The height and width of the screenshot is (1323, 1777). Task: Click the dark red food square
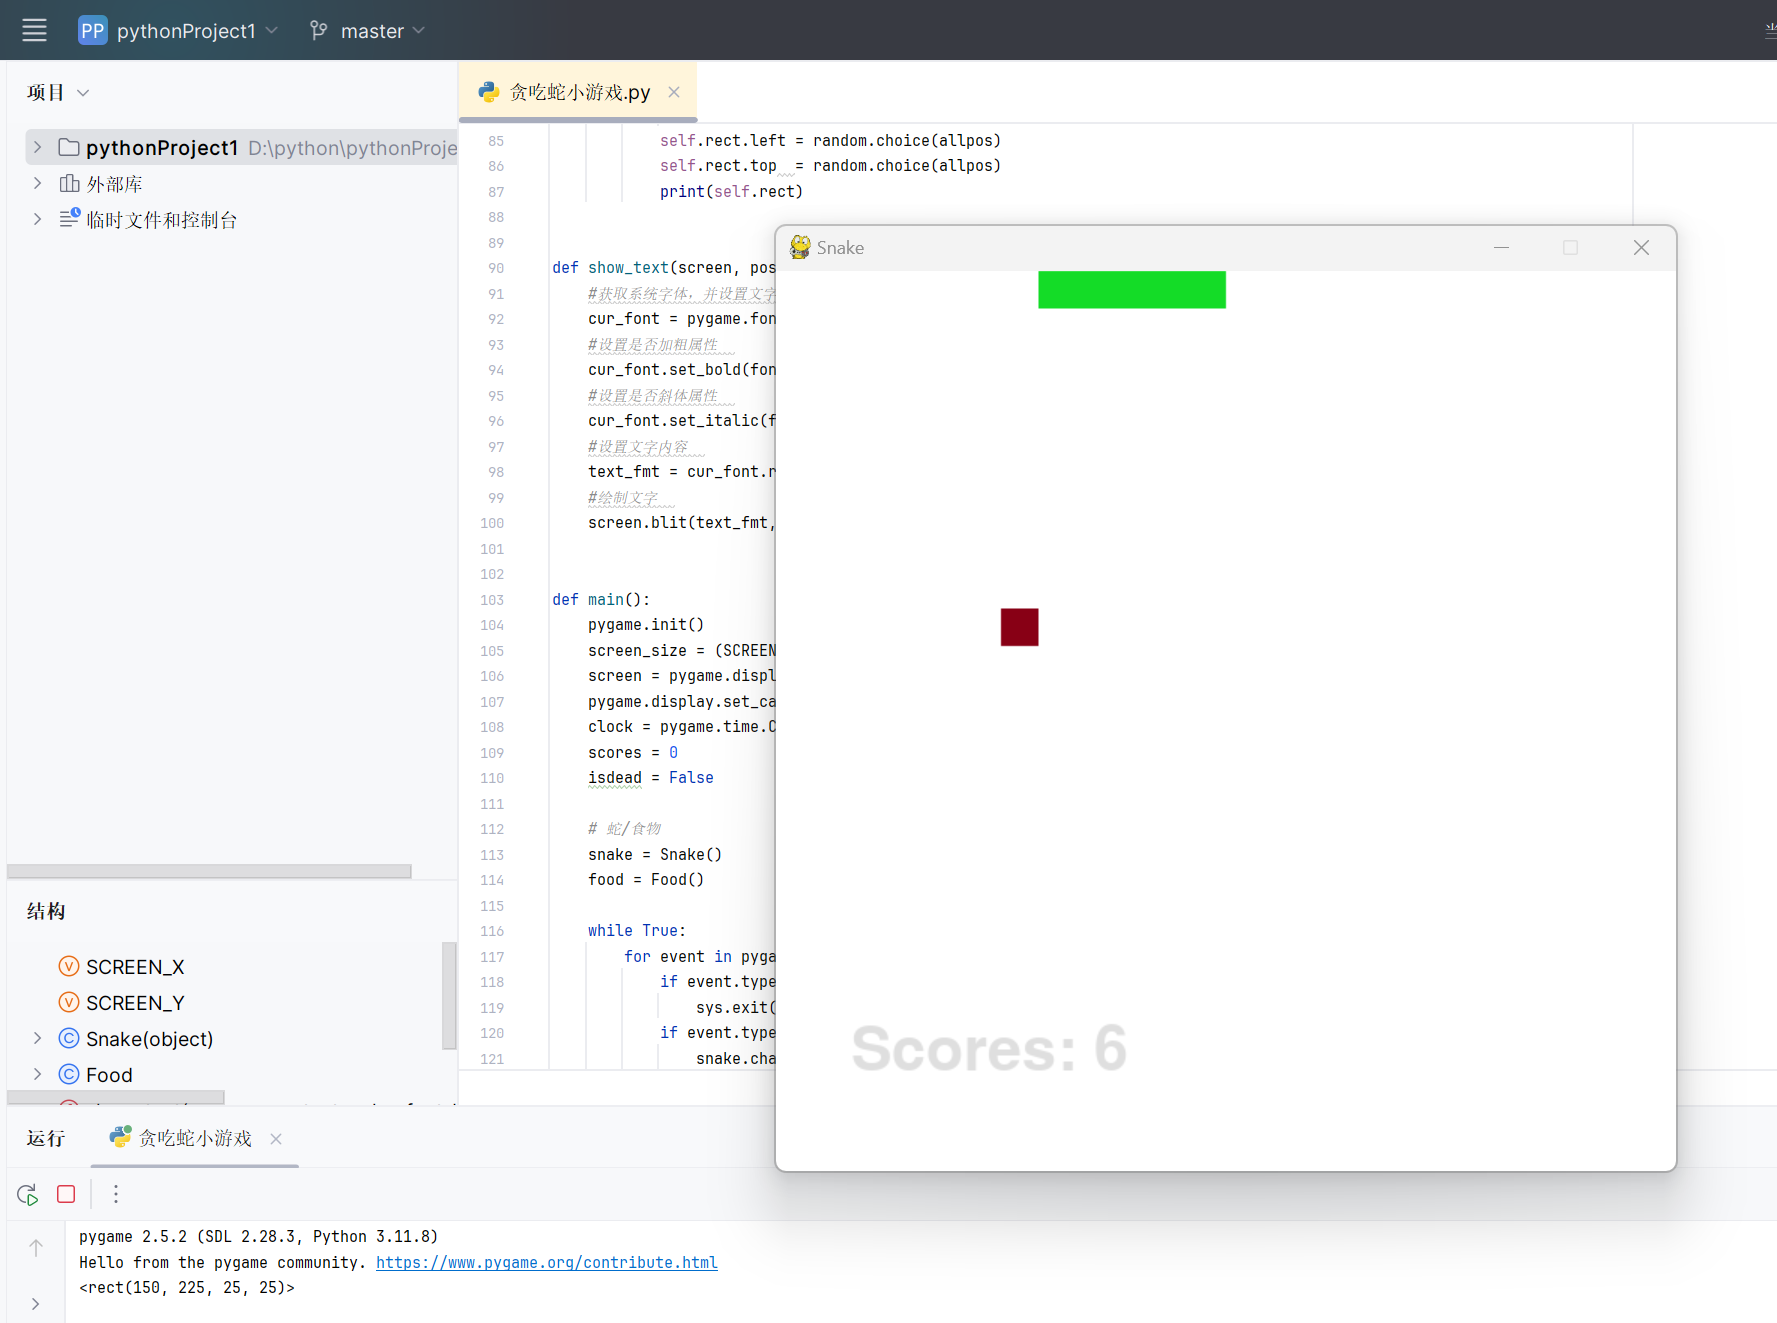tap(1019, 627)
